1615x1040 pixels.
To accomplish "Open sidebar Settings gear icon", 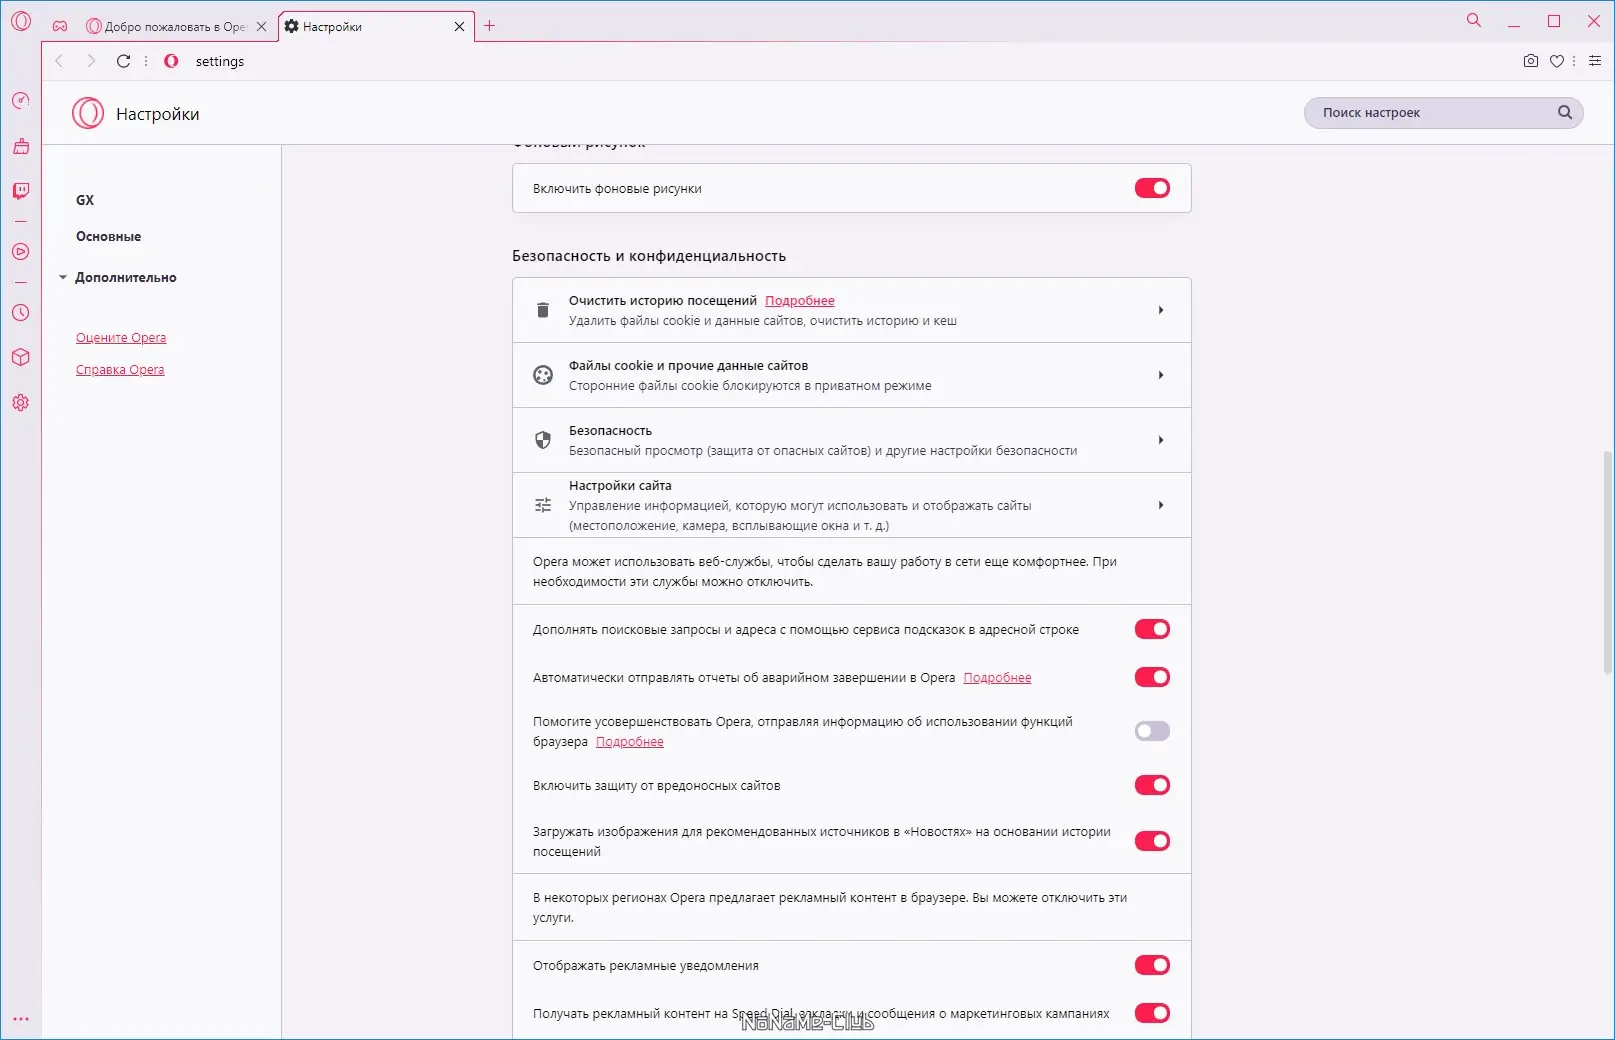I will click(21, 403).
